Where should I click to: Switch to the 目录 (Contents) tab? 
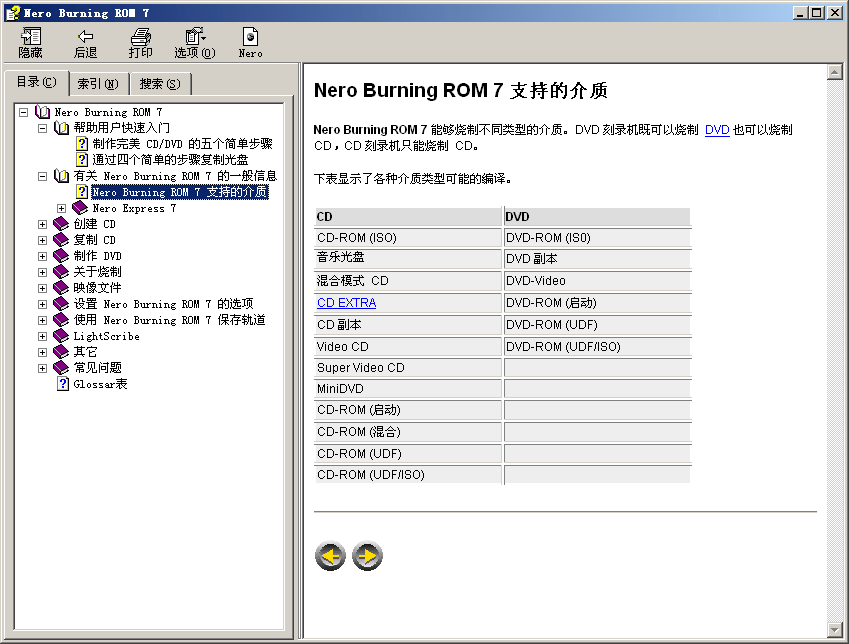click(36, 82)
